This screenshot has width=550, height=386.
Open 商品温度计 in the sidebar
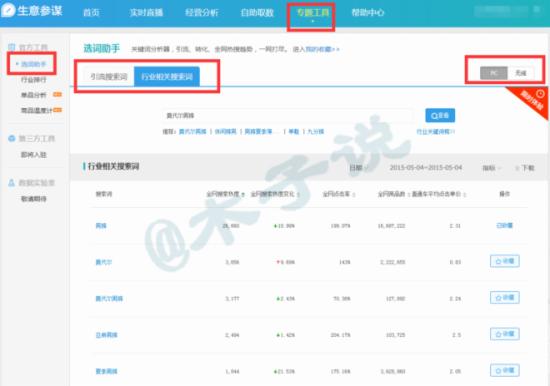point(36,110)
